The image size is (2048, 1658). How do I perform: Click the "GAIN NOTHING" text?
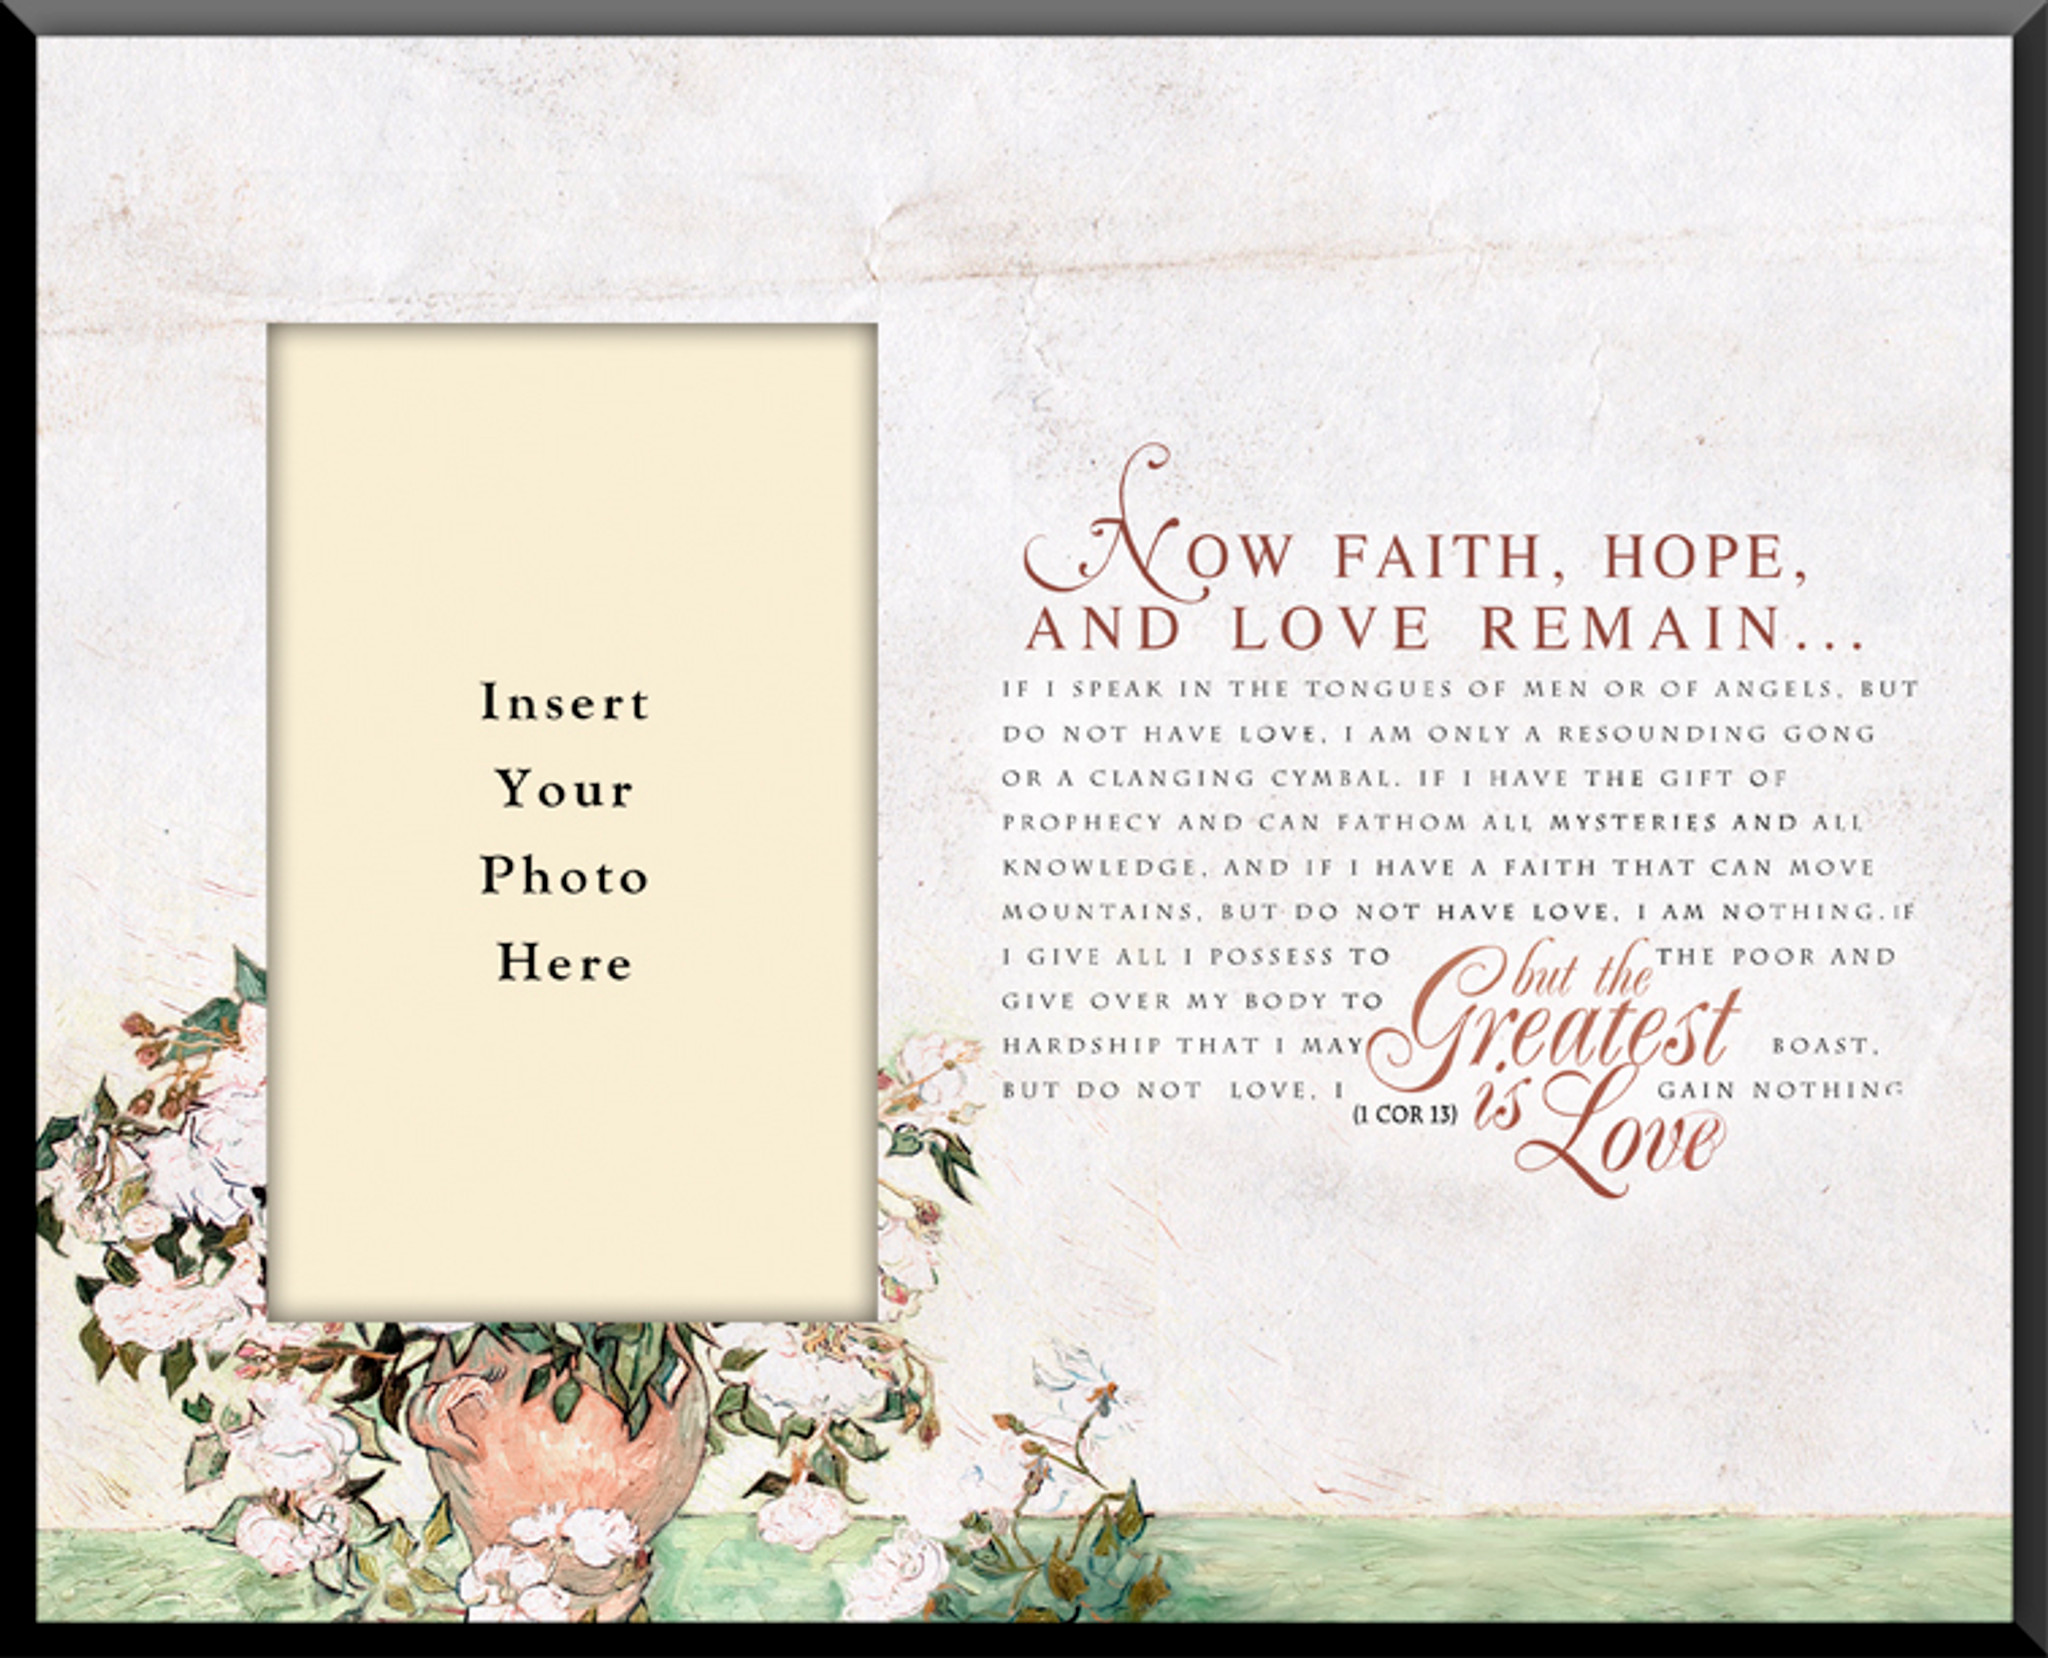(x=1778, y=1091)
